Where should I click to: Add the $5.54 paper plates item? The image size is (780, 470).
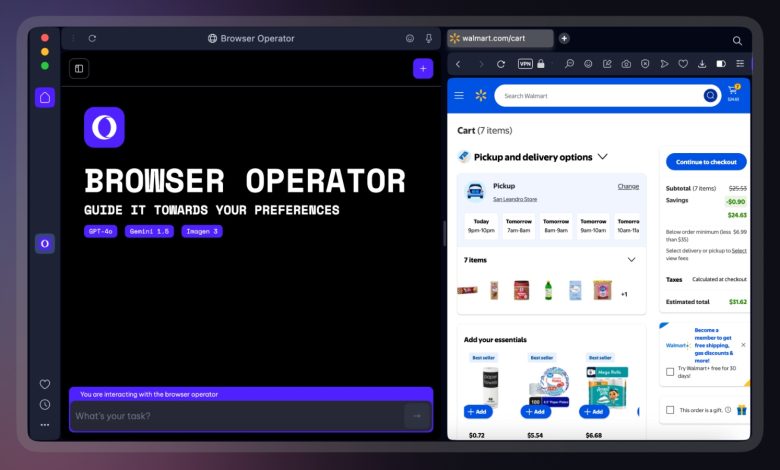(x=536, y=412)
